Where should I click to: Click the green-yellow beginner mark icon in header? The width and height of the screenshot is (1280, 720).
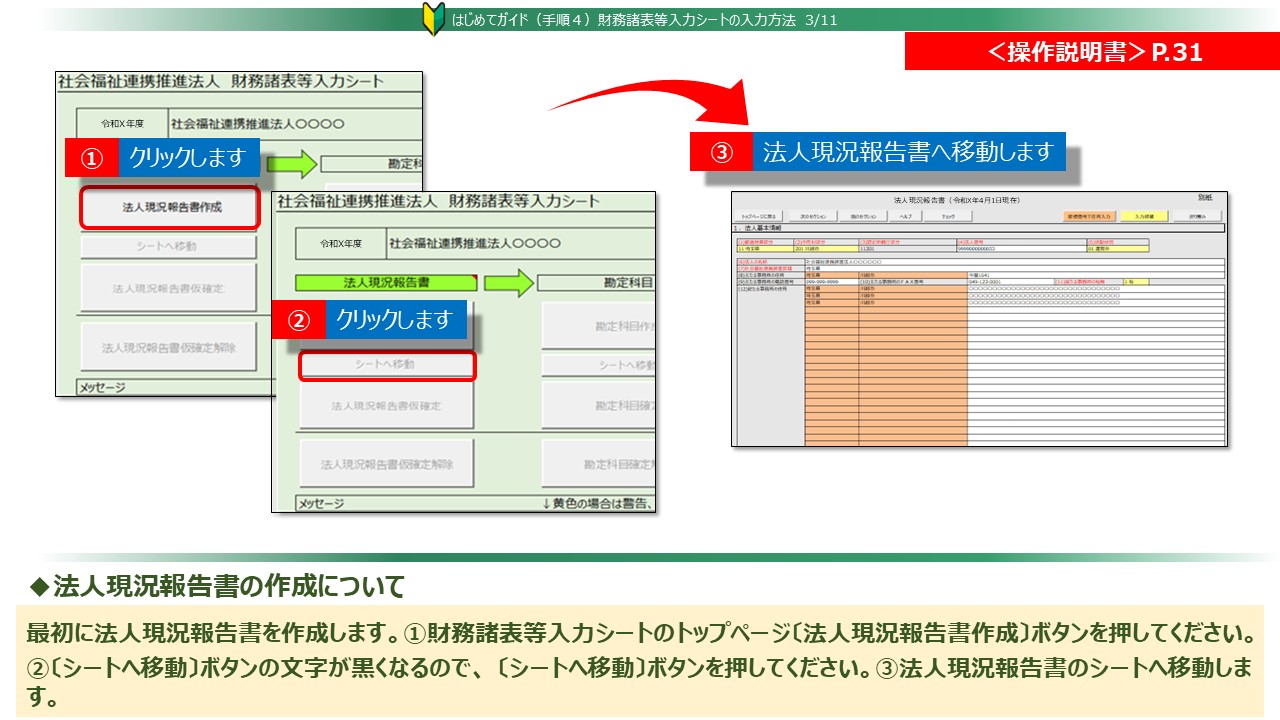click(433, 19)
